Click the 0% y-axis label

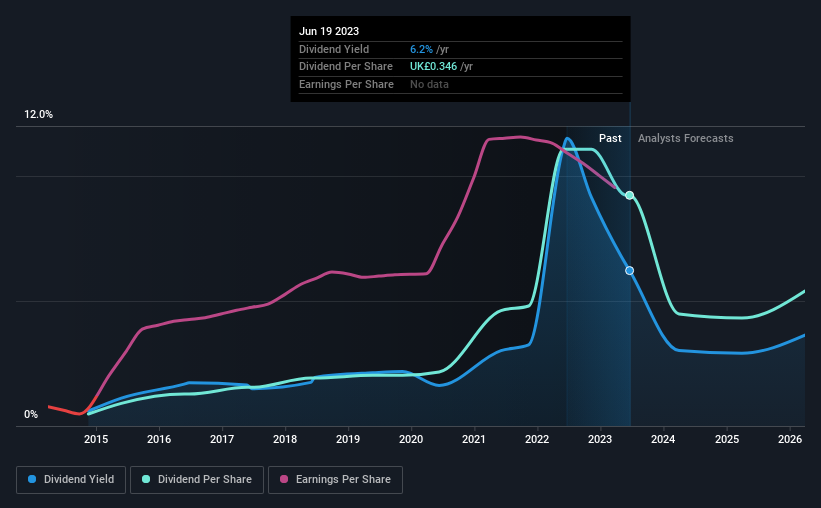pyautogui.click(x=31, y=414)
